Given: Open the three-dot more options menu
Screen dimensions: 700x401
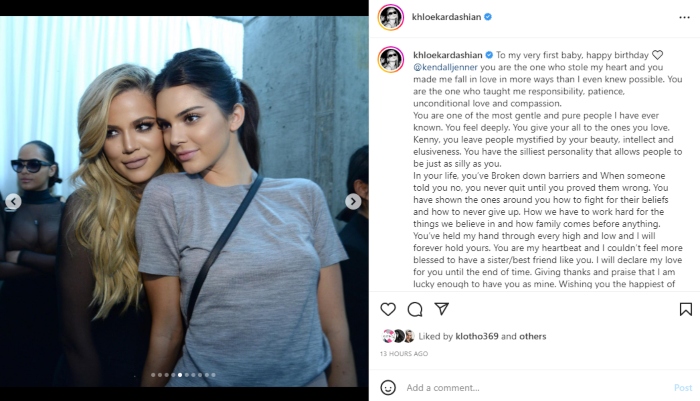Looking at the screenshot, I should (x=684, y=17).
